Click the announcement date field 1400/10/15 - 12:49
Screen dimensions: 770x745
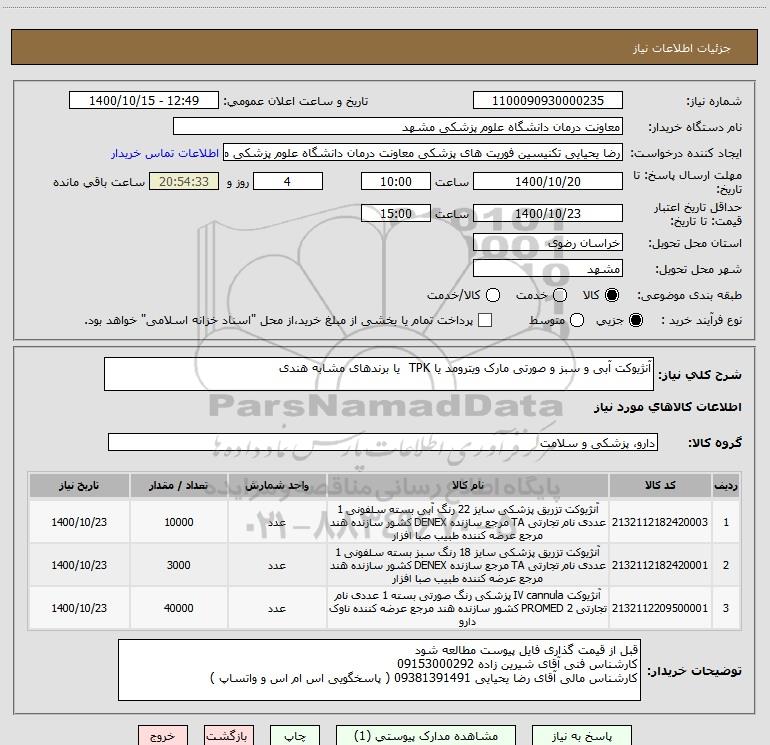click(x=144, y=101)
